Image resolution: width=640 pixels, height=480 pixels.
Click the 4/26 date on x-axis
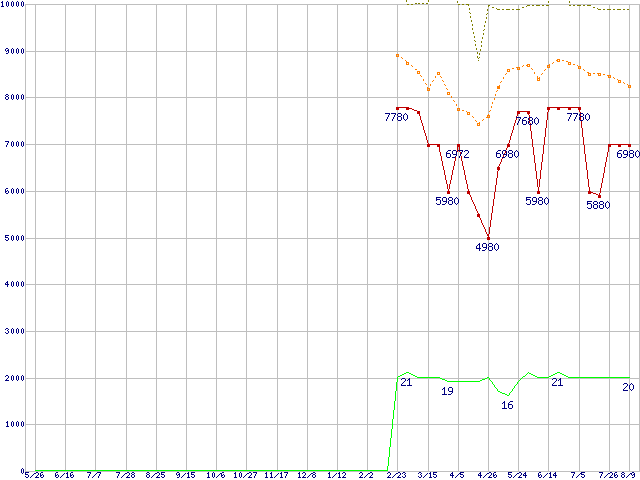(487, 475)
